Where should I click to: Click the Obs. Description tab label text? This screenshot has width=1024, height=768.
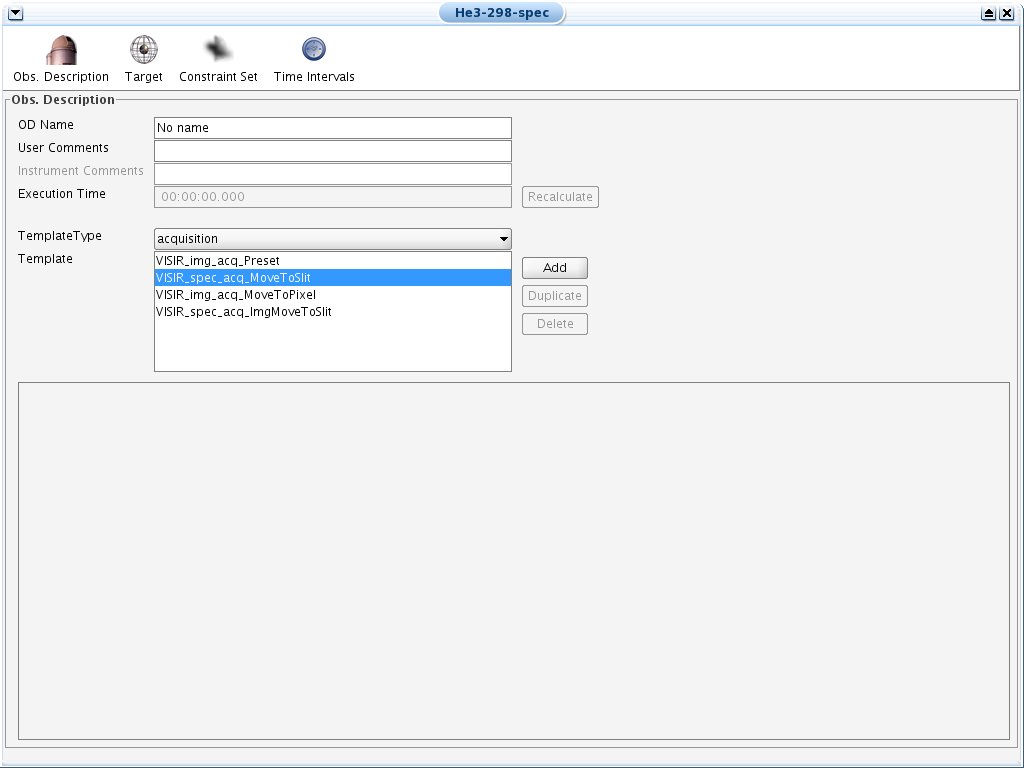pos(61,76)
